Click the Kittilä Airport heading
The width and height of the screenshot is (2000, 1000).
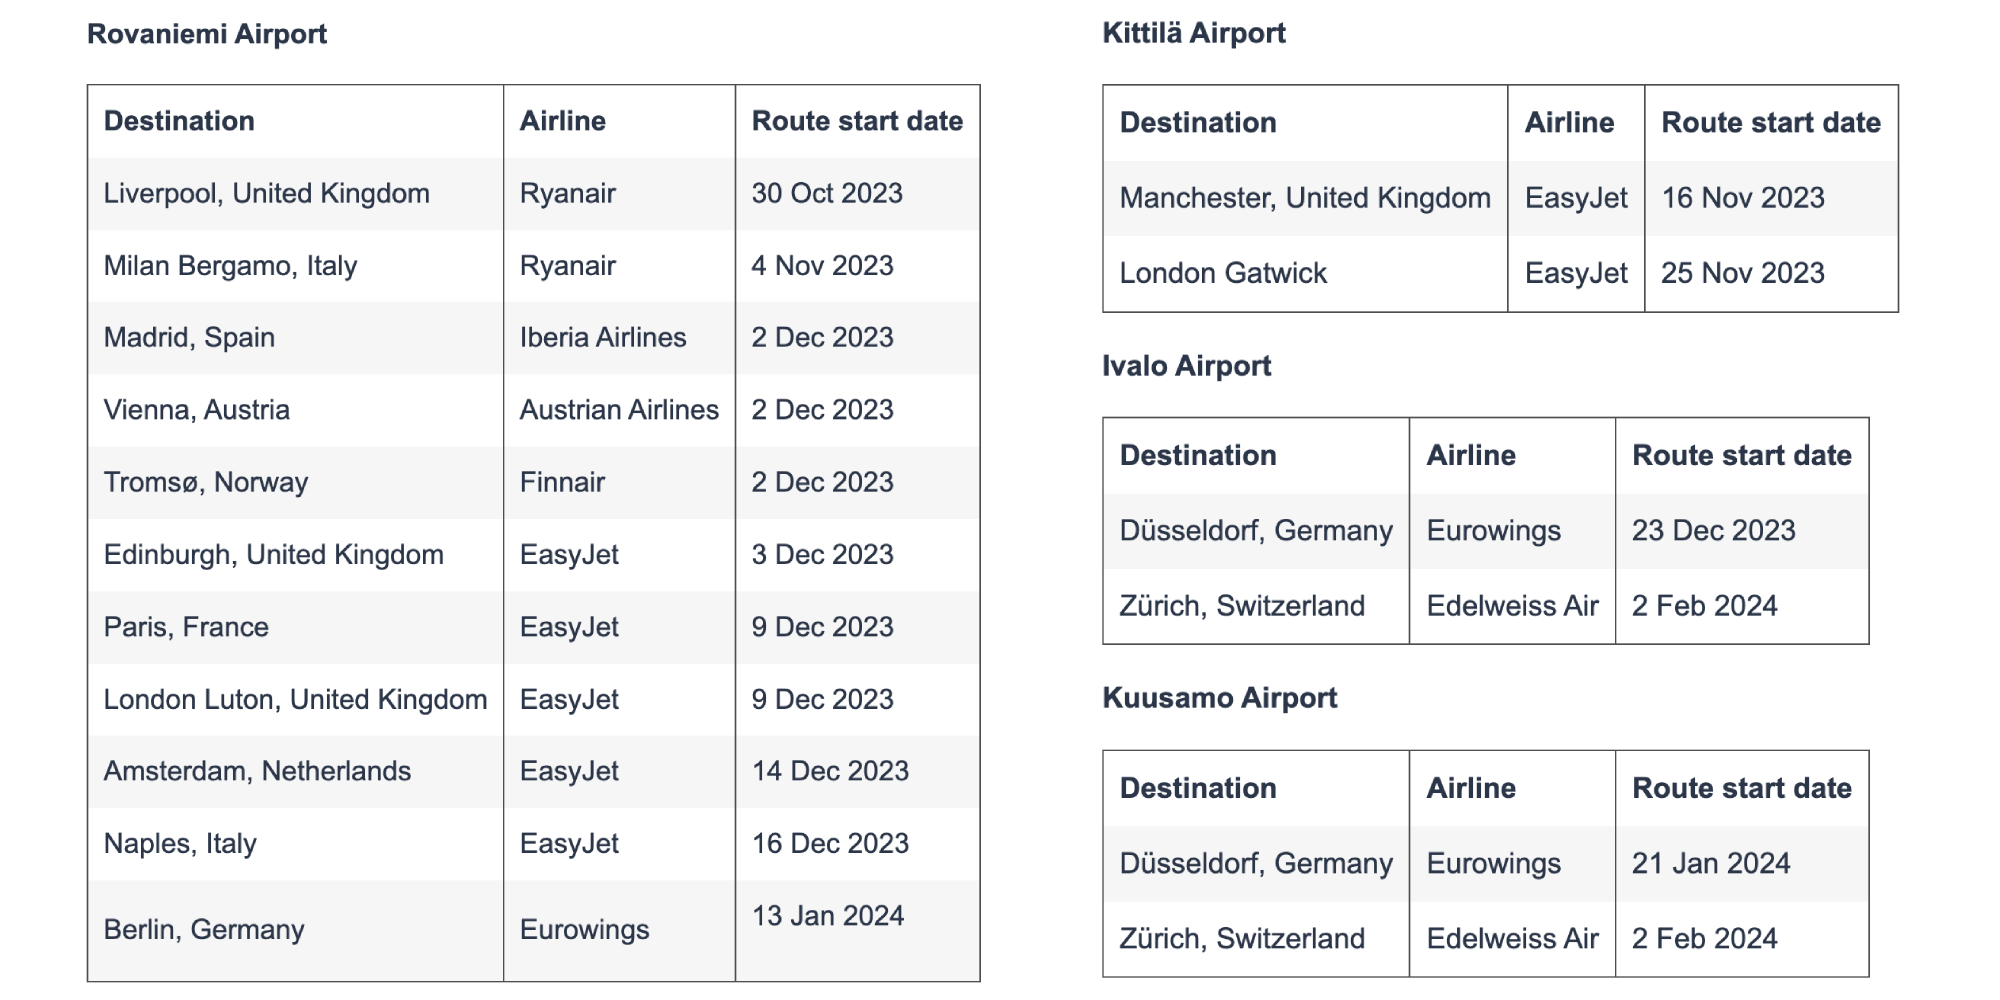pos(1194,33)
